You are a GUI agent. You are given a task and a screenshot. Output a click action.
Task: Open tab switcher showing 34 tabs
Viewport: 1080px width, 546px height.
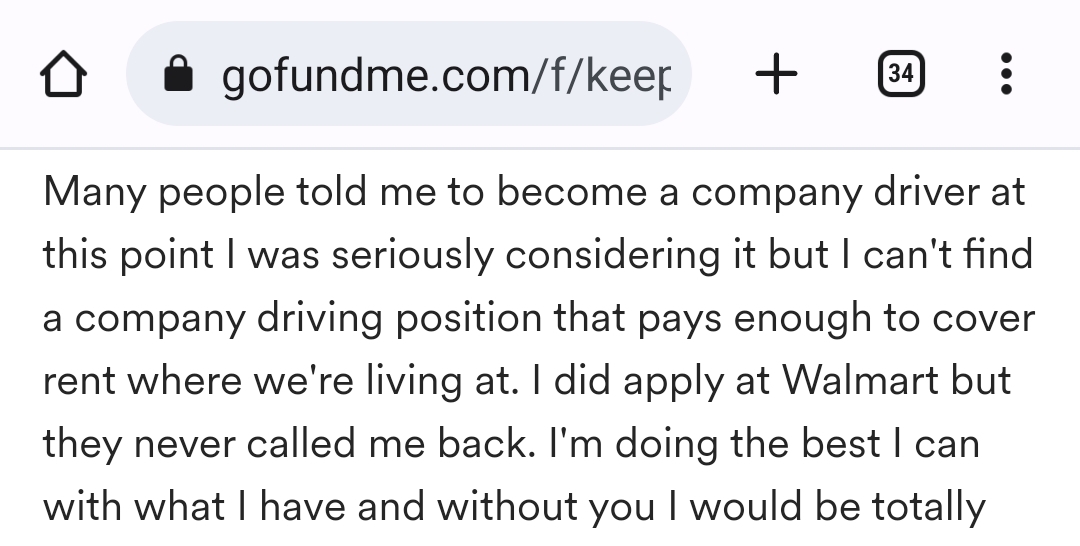tap(901, 74)
